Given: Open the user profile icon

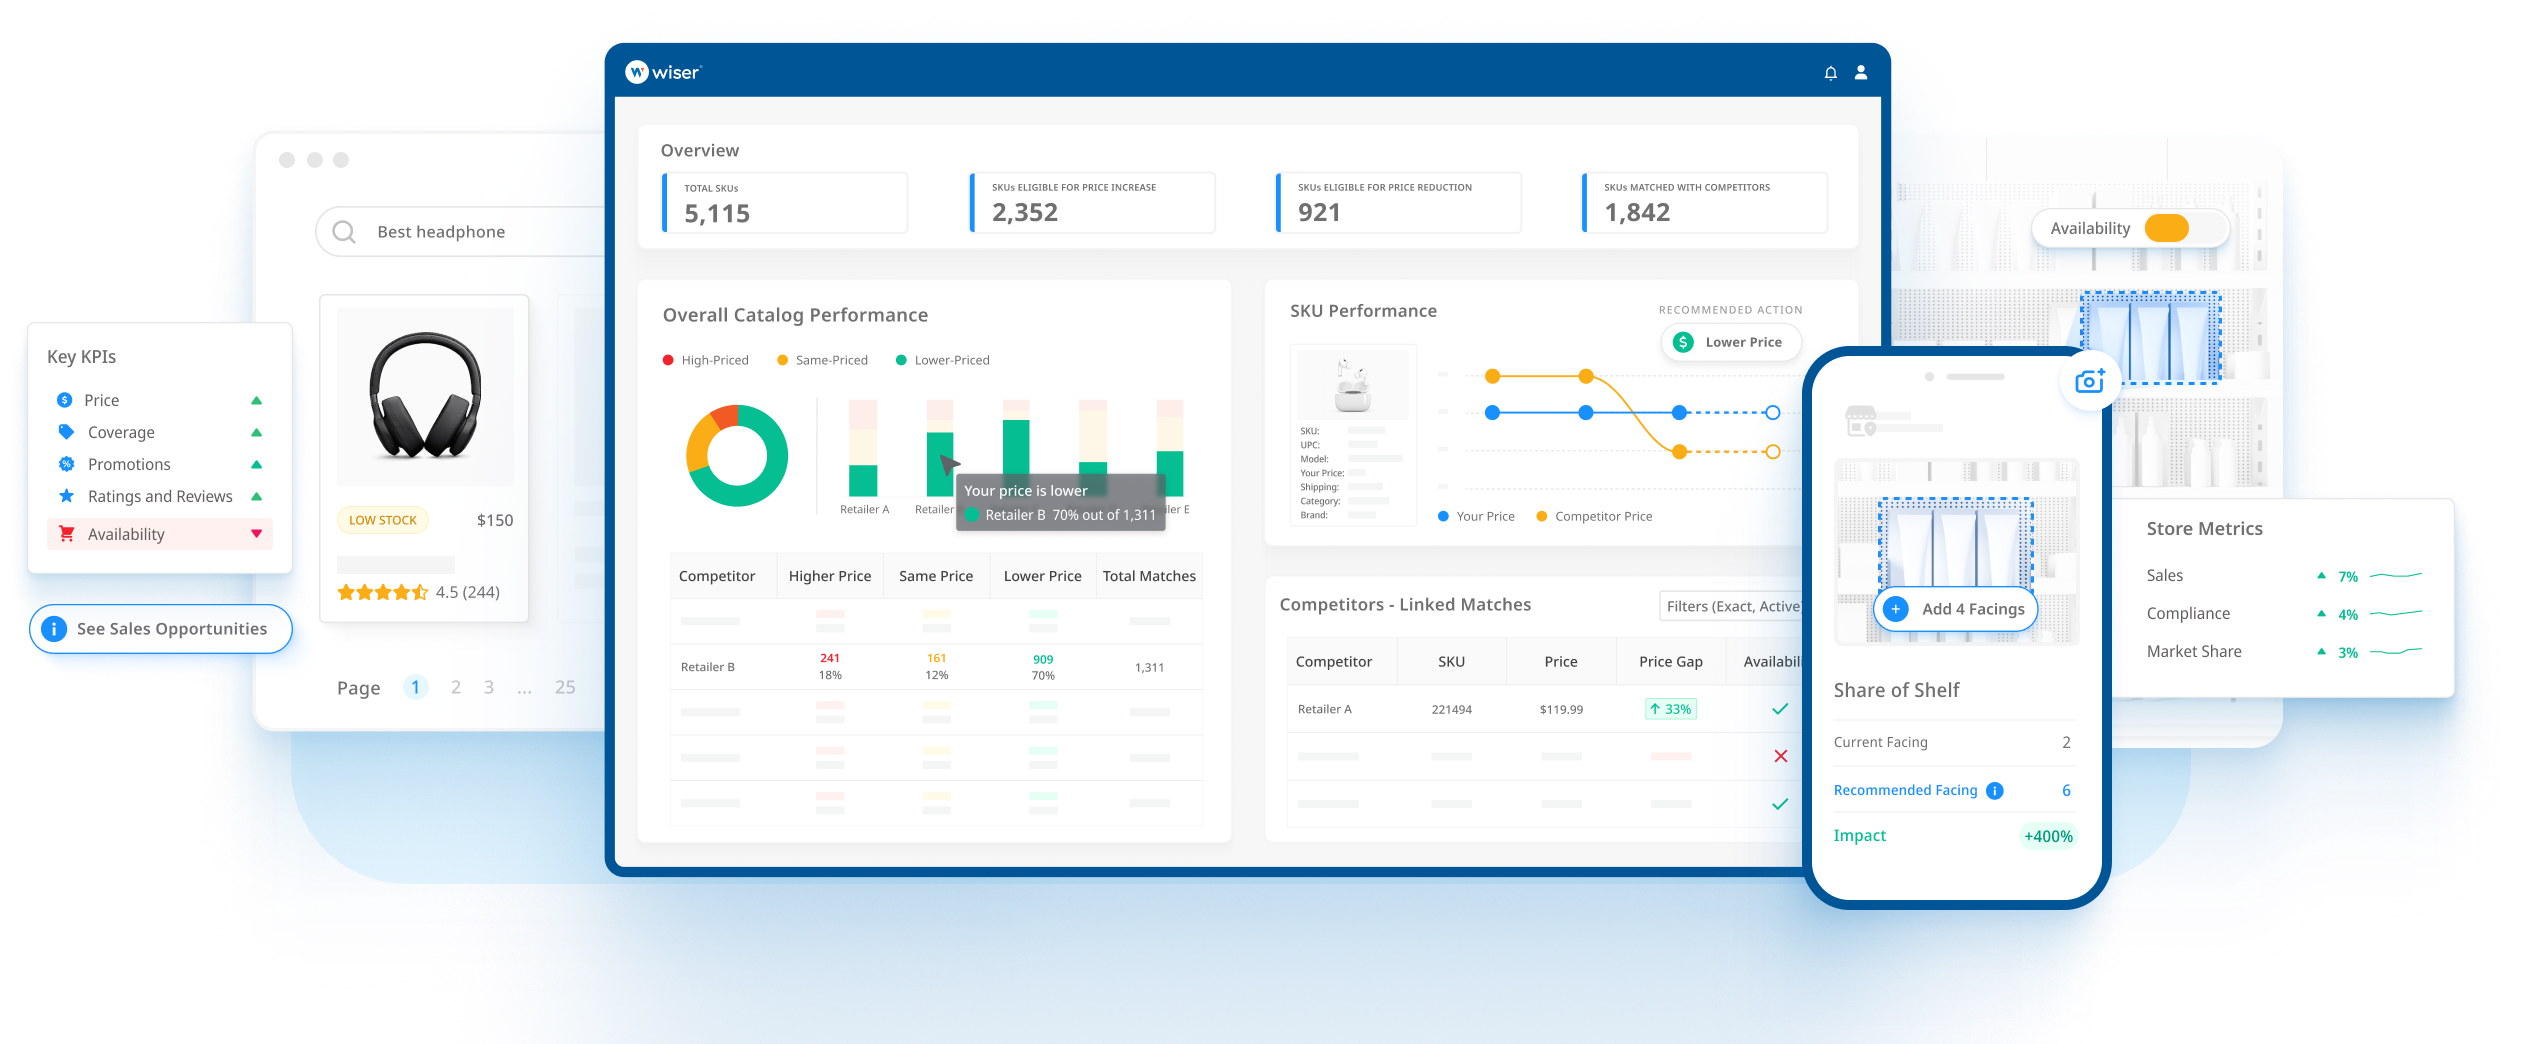Looking at the screenshot, I should pyautogui.click(x=1861, y=73).
